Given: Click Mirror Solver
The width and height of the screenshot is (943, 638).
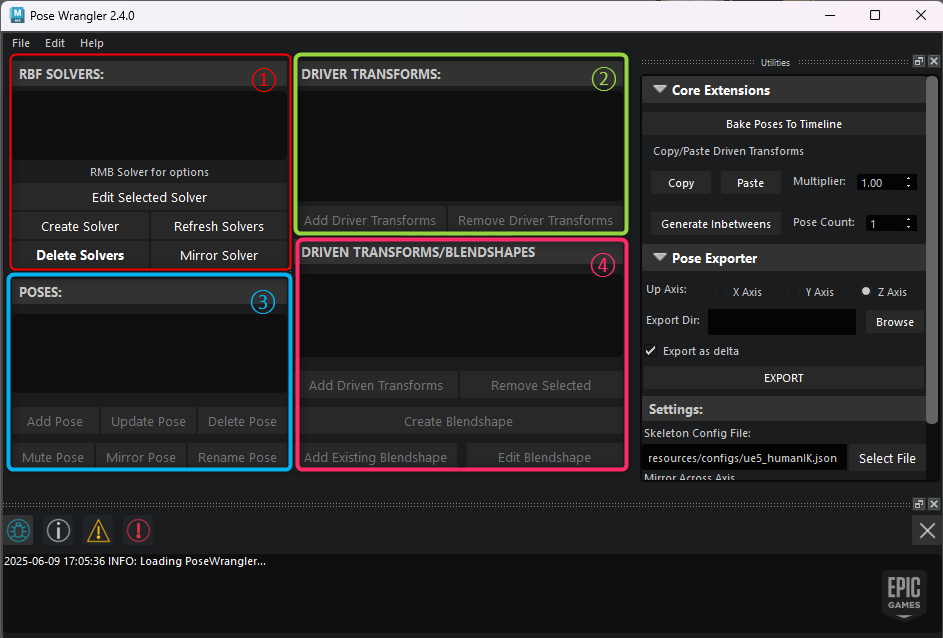Looking at the screenshot, I should coord(219,255).
